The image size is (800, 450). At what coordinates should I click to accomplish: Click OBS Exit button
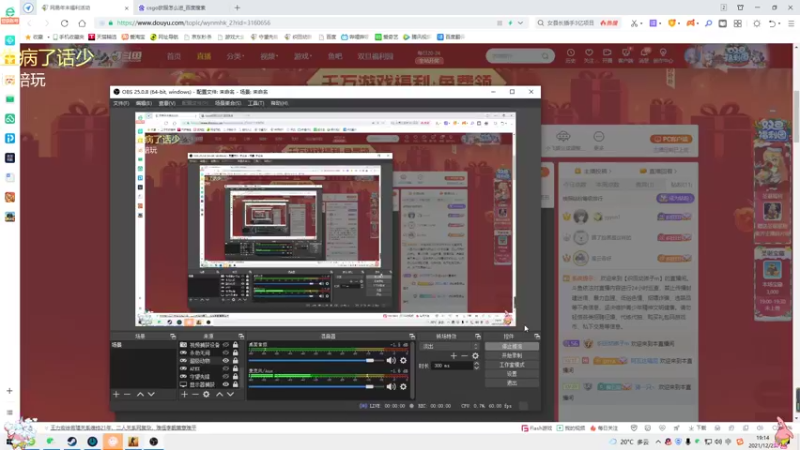point(512,383)
